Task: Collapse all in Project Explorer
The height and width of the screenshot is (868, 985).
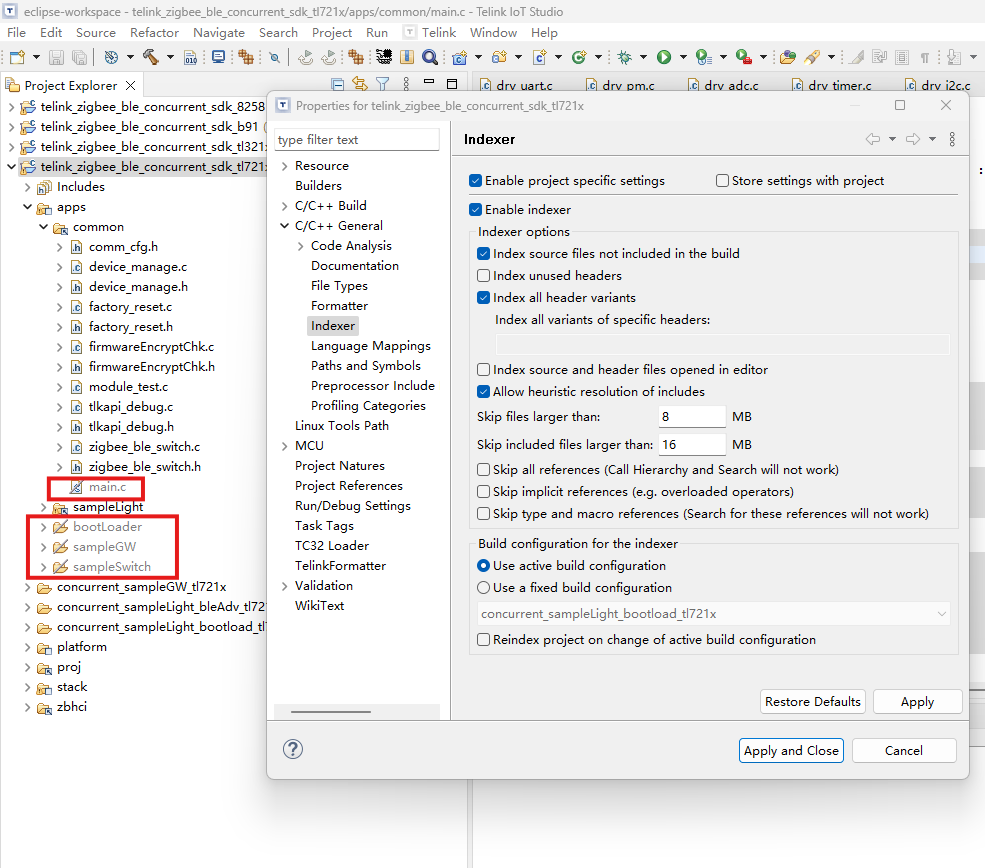Action: 338,84
